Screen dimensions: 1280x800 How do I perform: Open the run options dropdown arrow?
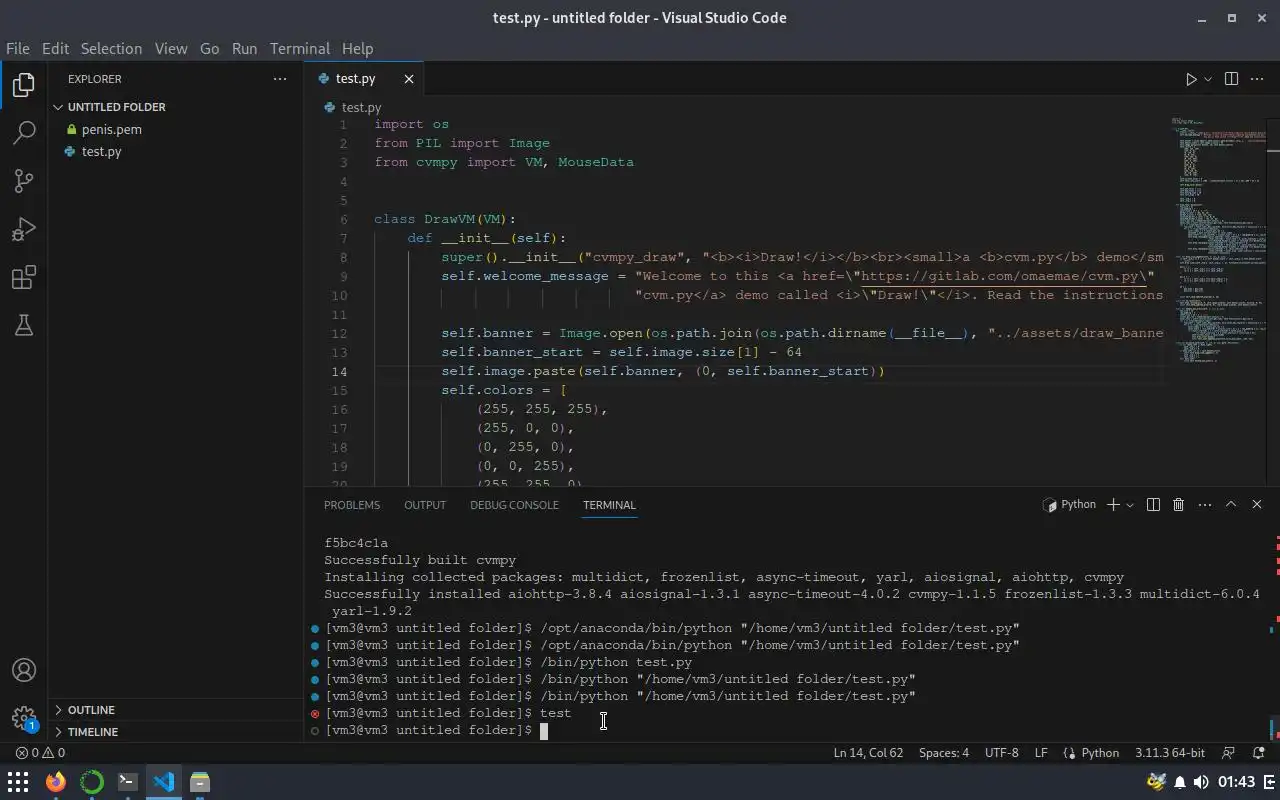tap(1208, 79)
